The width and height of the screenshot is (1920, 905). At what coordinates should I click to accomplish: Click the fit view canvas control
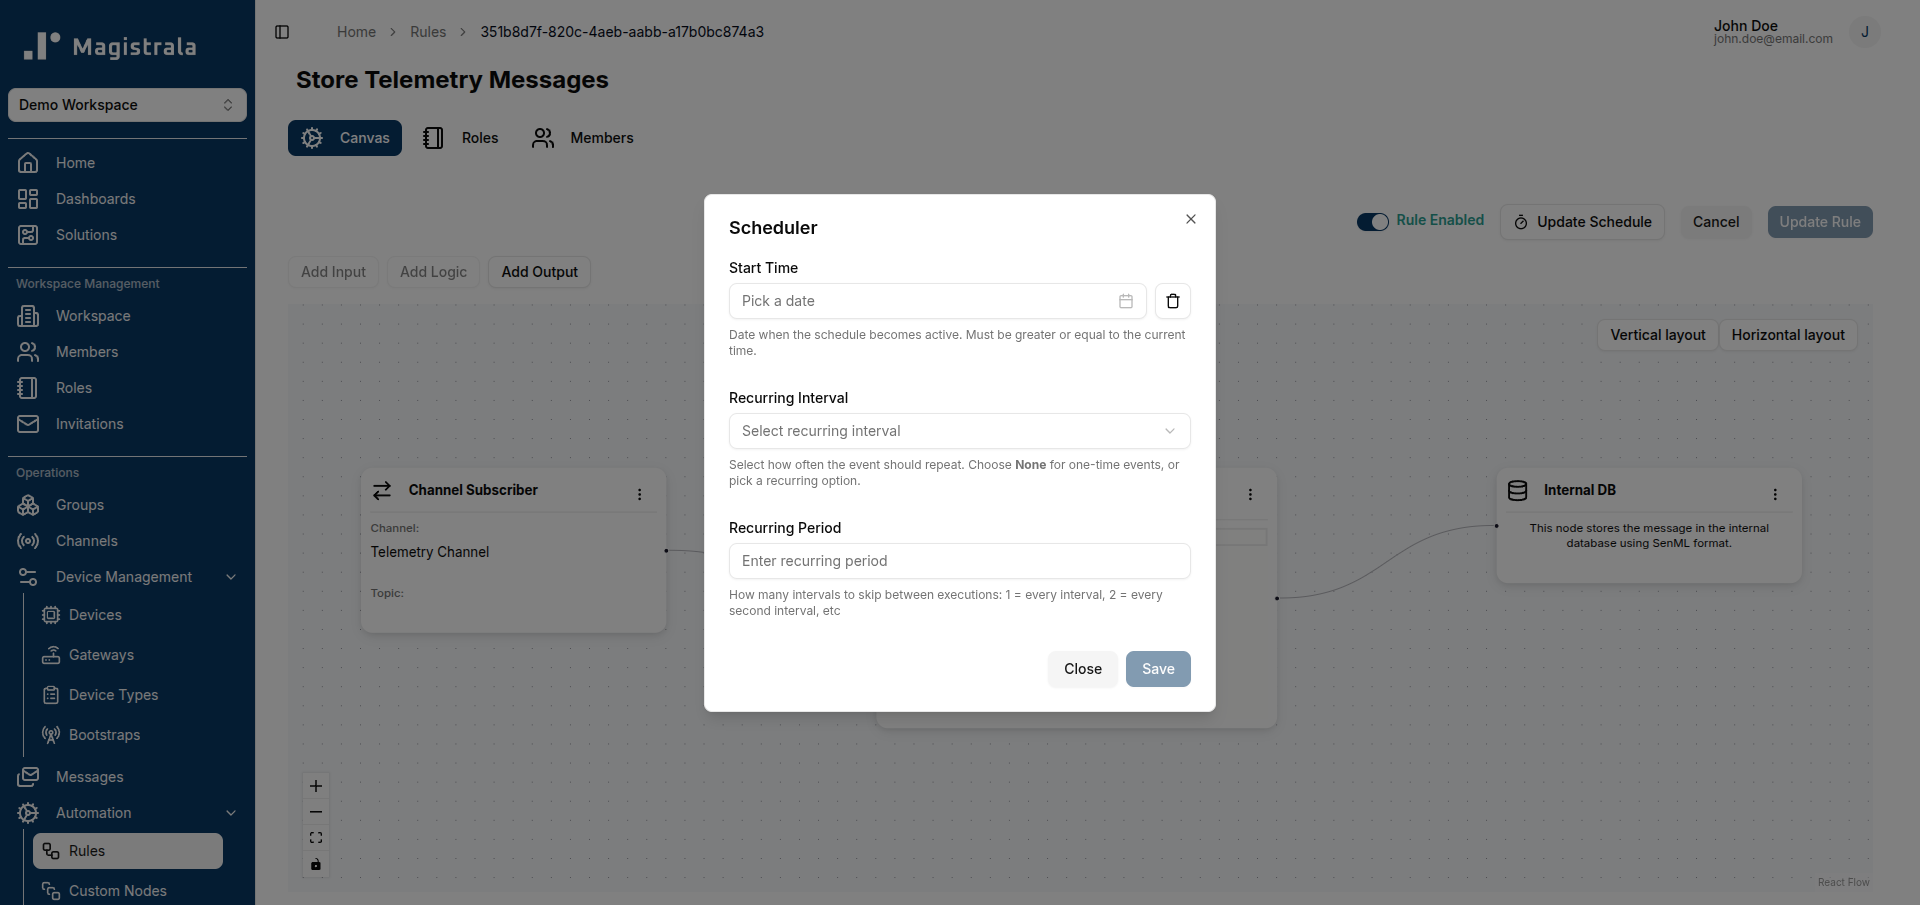coord(316,838)
